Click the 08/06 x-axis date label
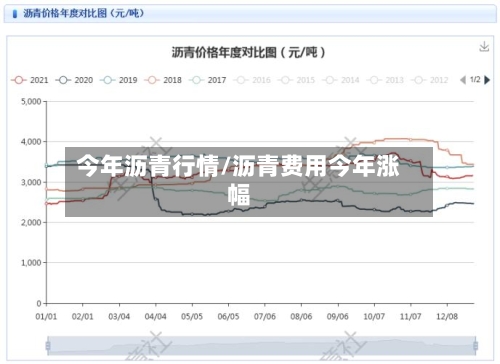This screenshot has height=364, width=500. point(301,316)
